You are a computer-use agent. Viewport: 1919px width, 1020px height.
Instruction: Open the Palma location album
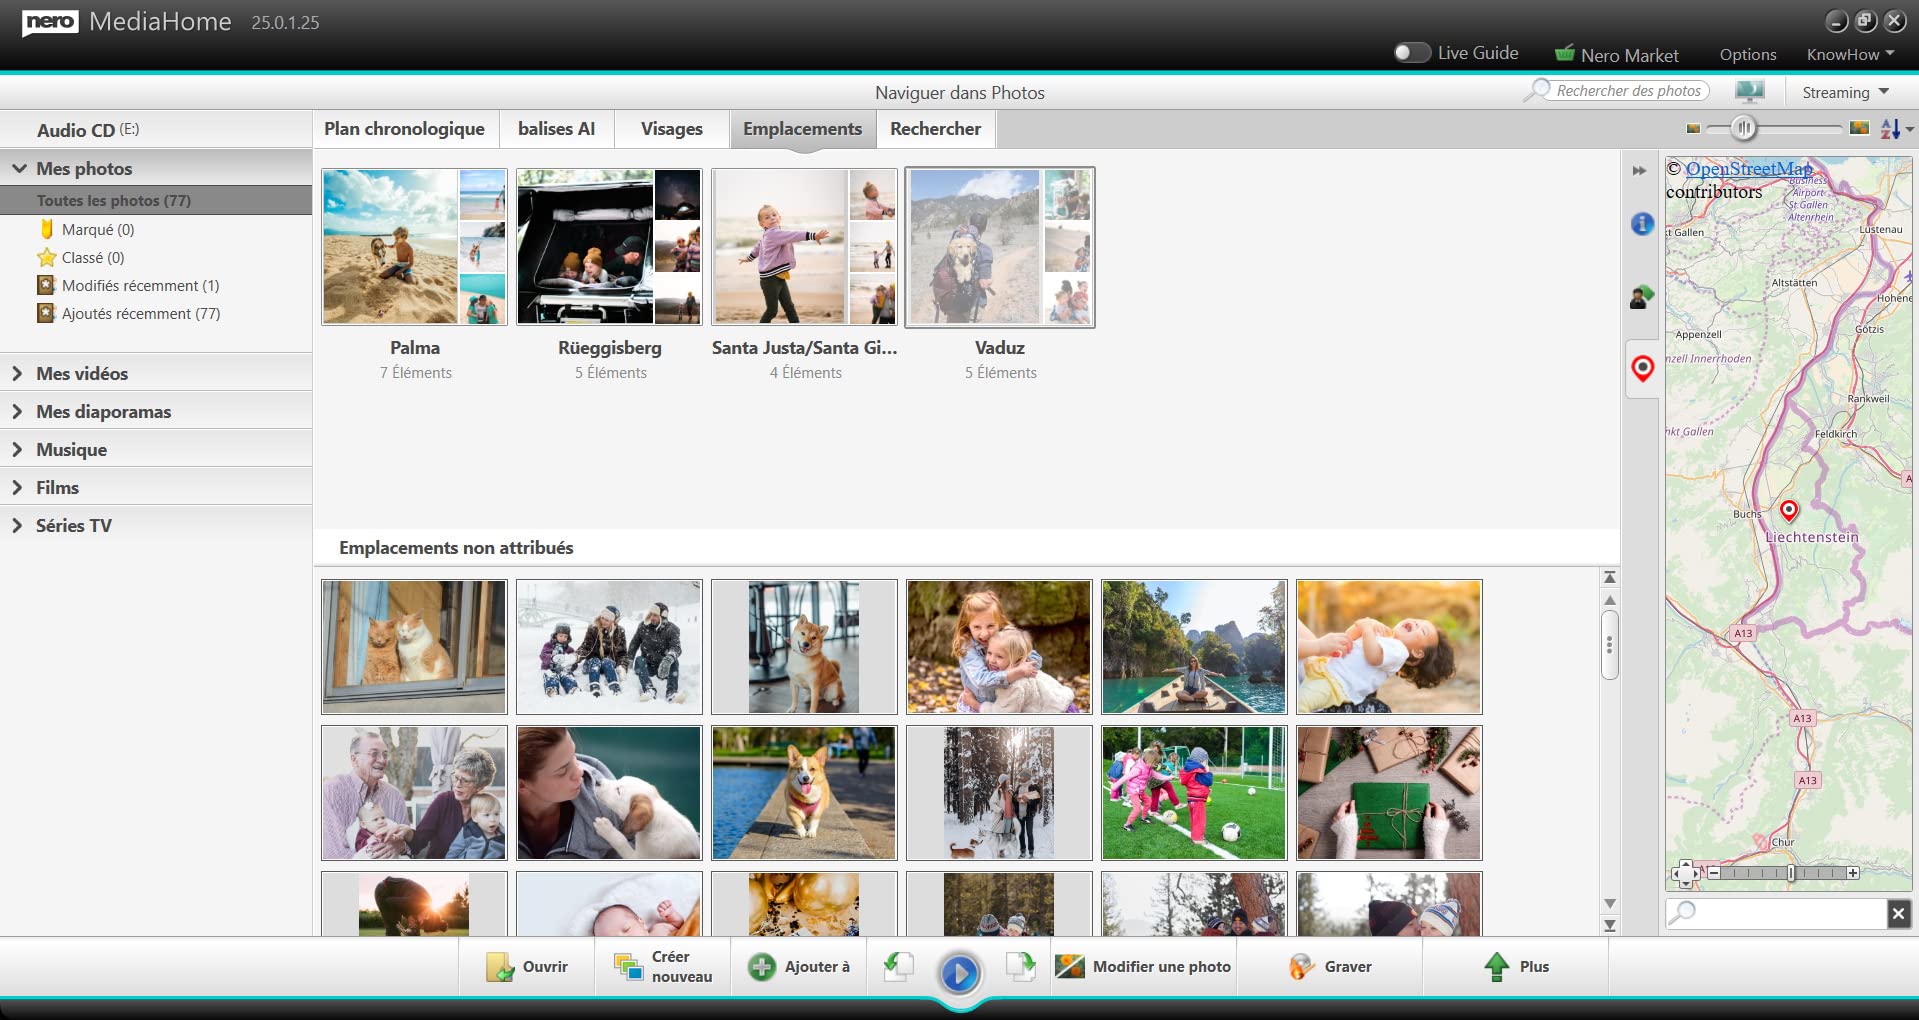point(414,247)
